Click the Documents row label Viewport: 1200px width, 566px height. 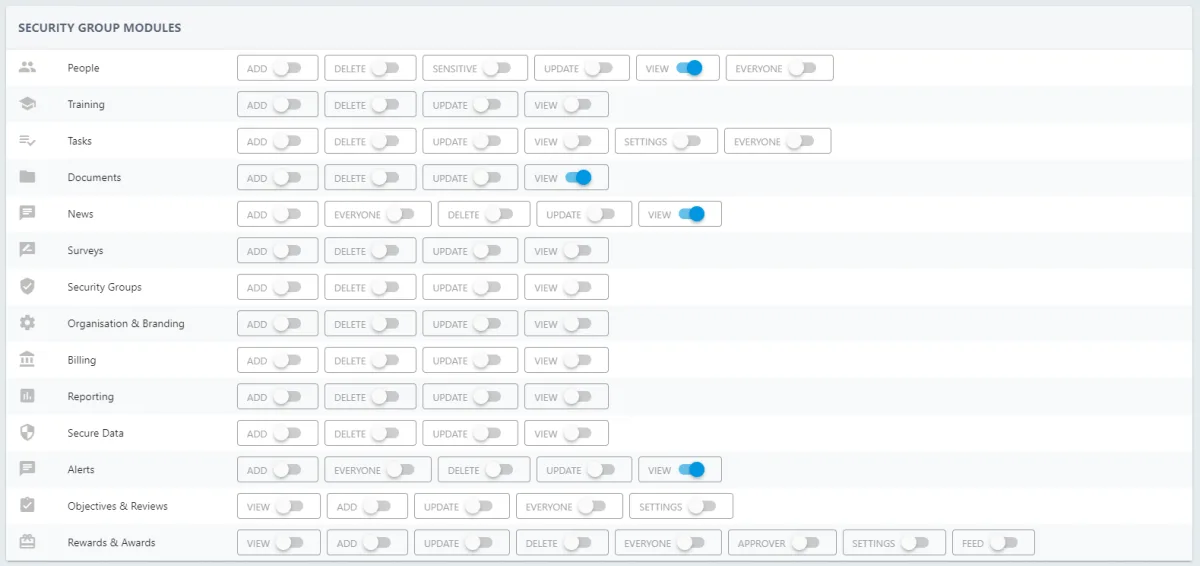(x=94, y=177)
